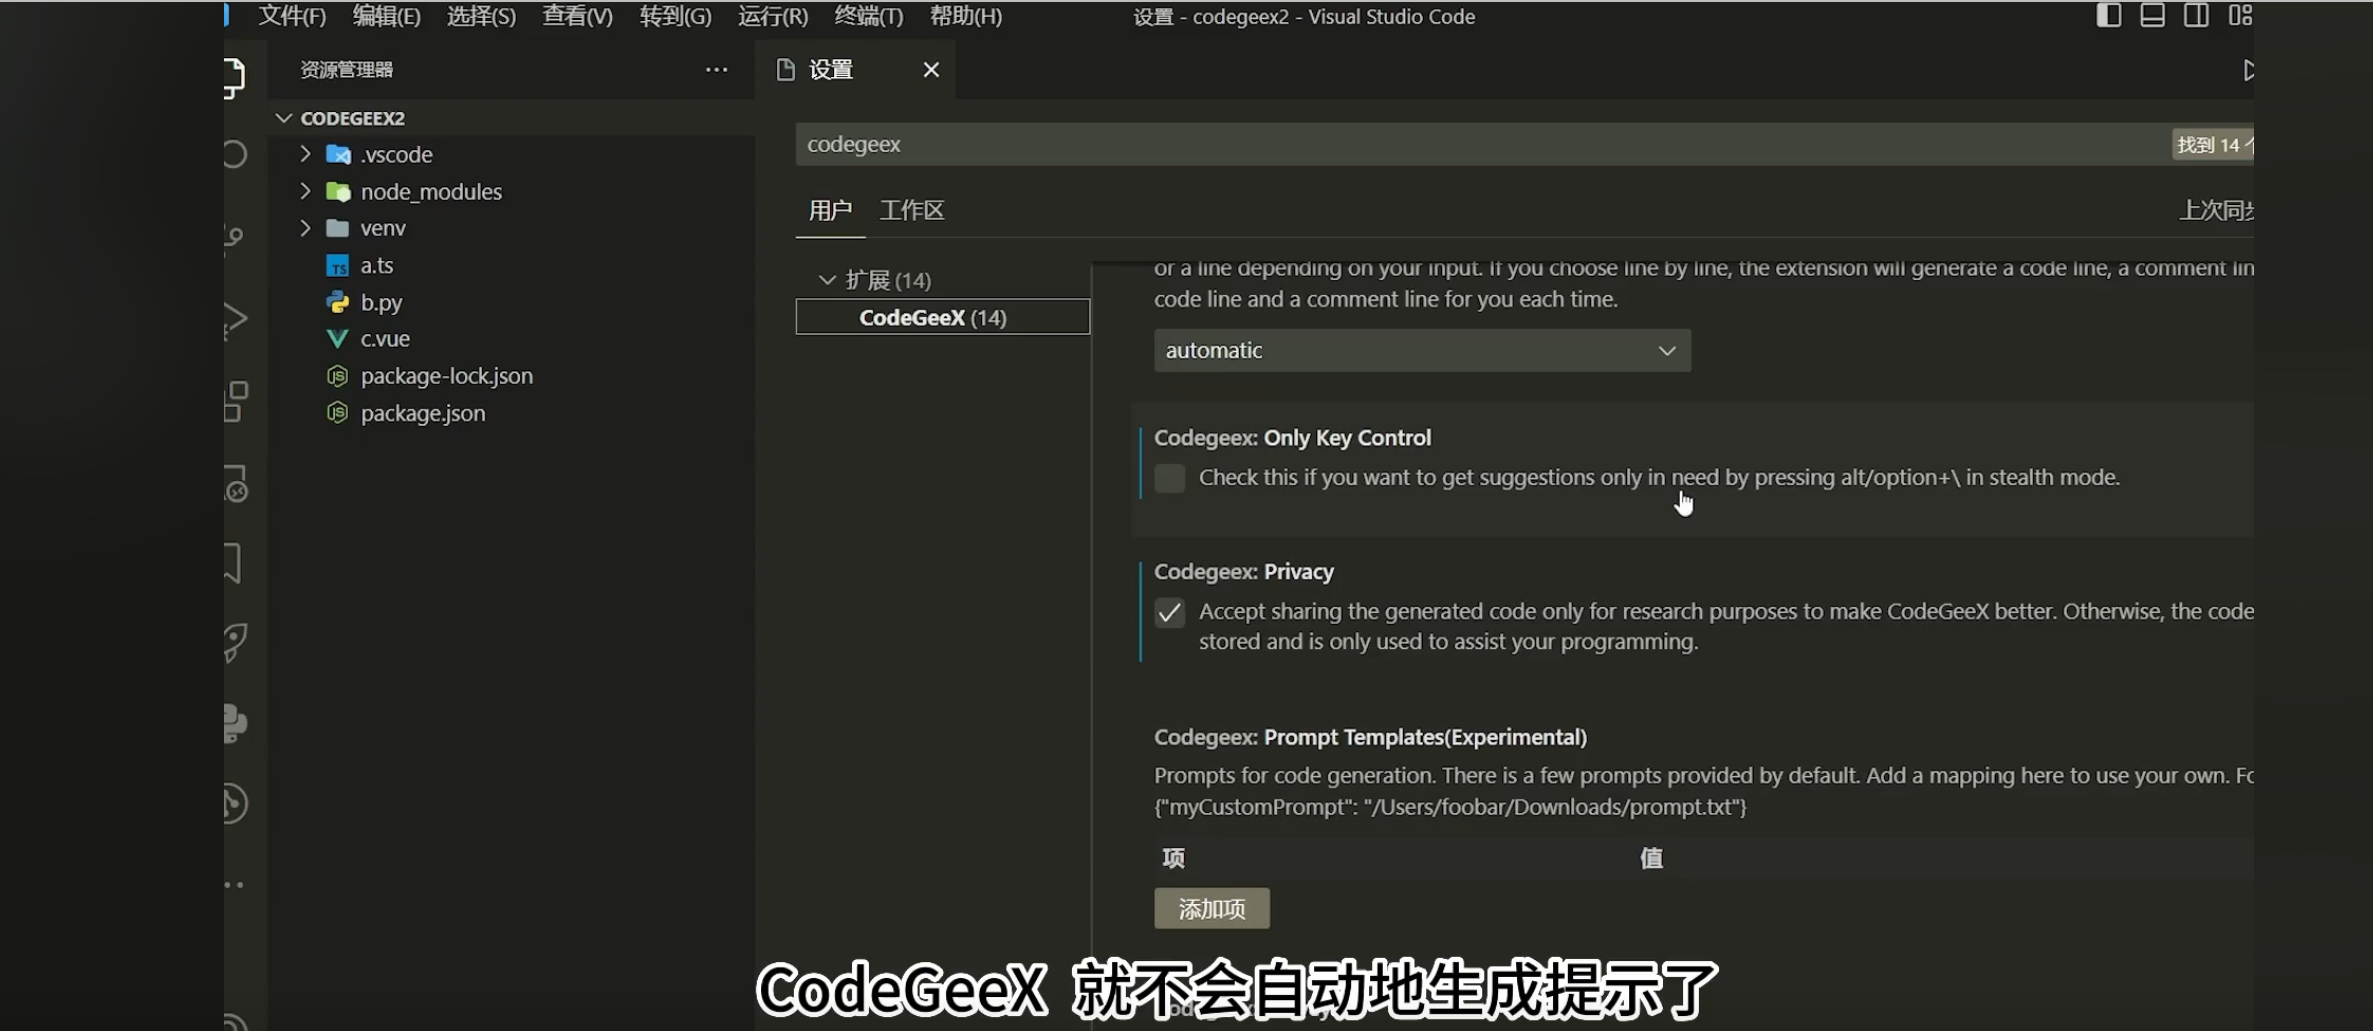Open the 转到(G) menu
The image size is (2373, 1031).
[675, 16]
